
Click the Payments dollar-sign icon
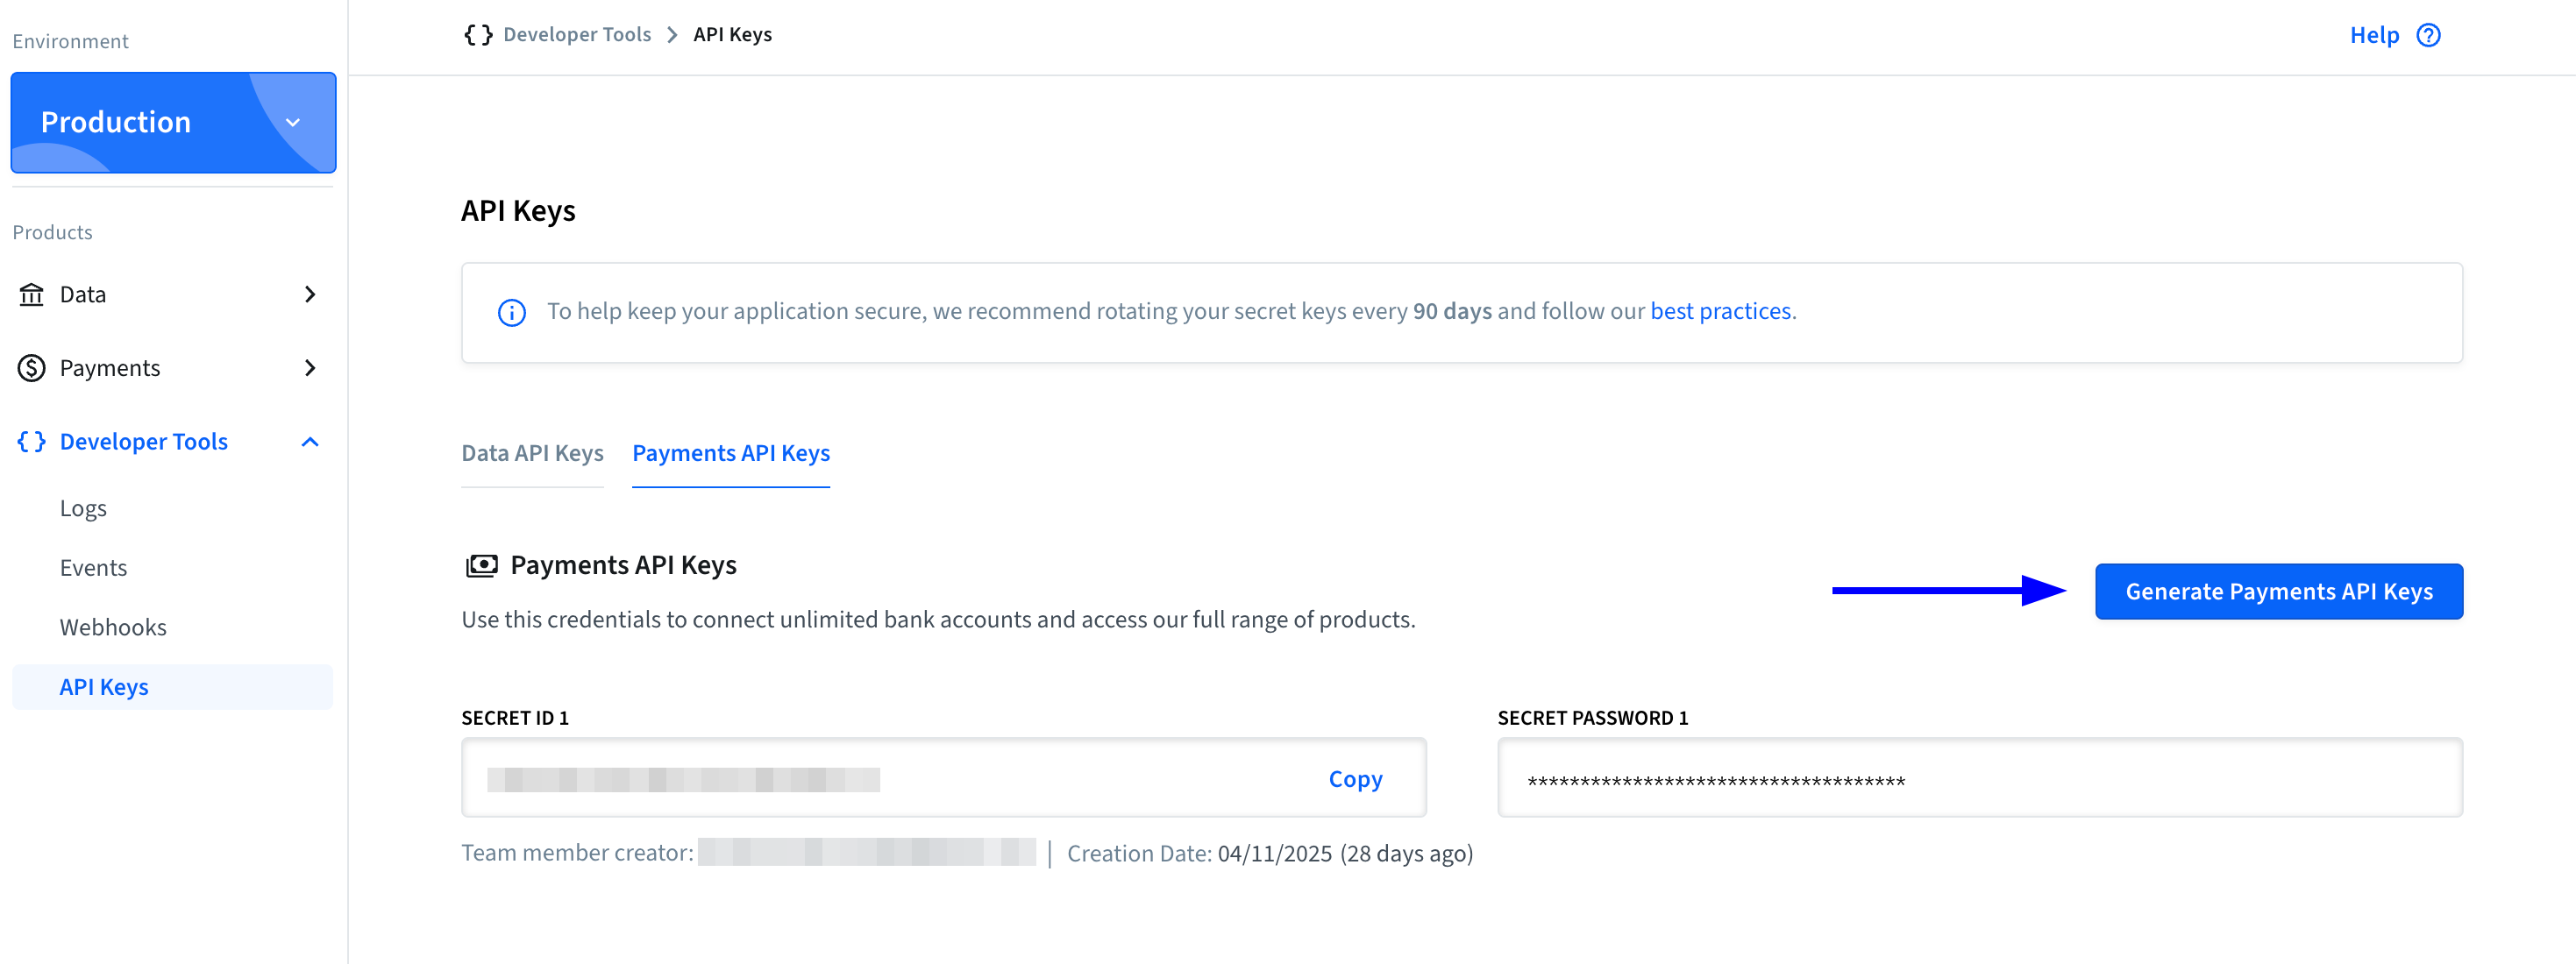click(x=31, y=368)
